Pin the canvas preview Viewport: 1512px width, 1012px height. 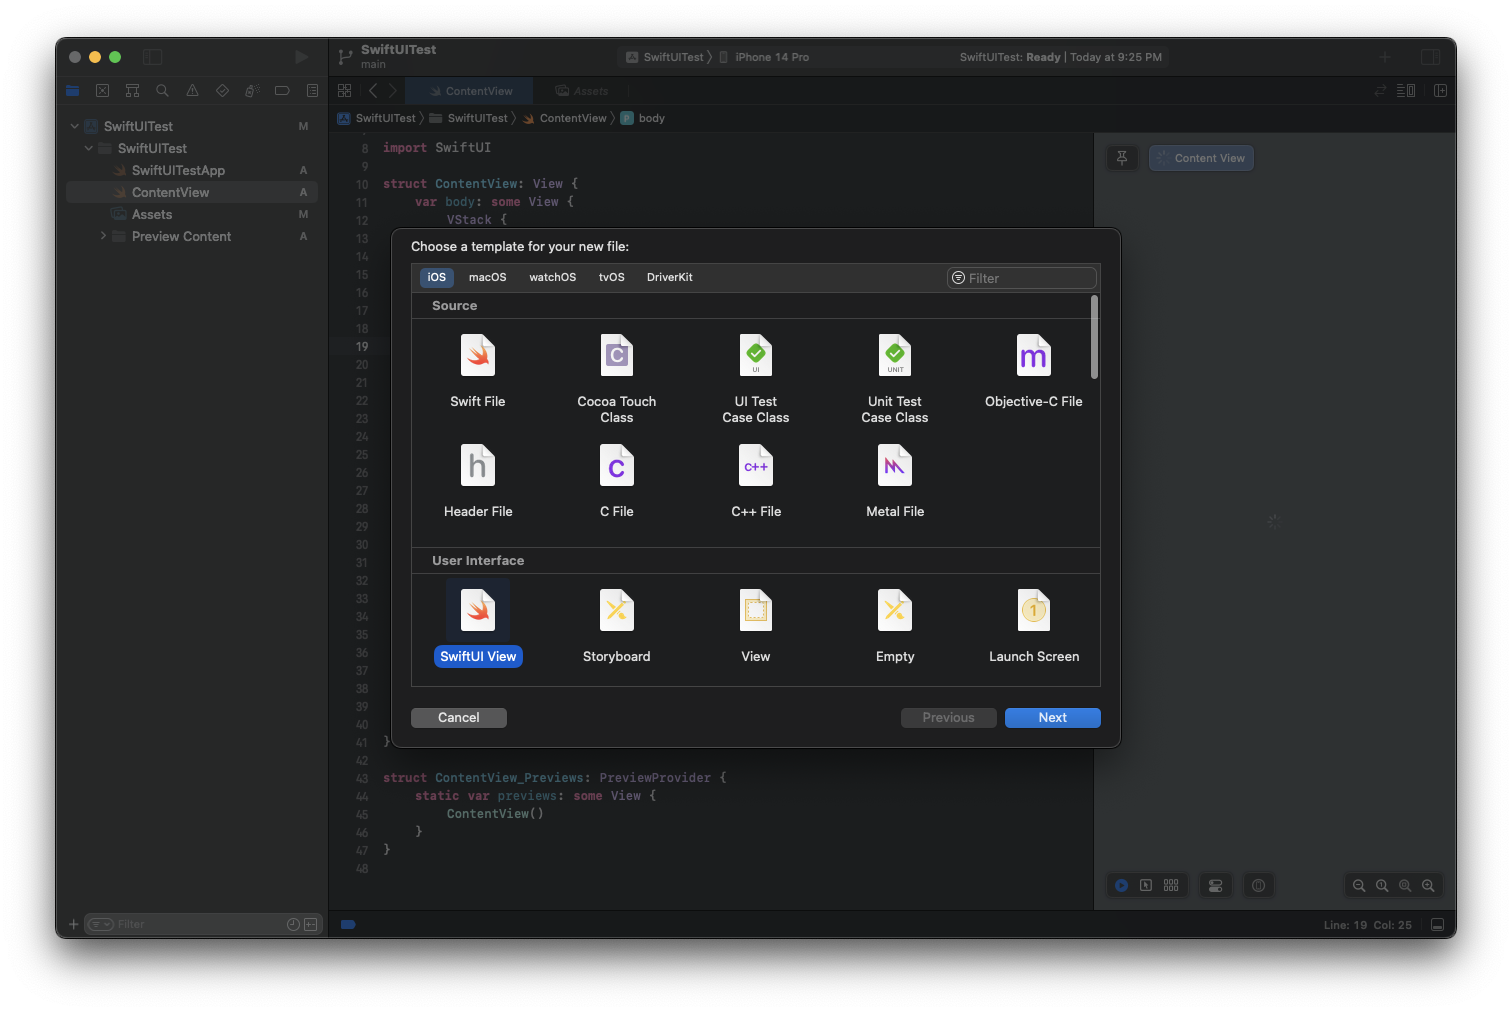pos(1122,158)
